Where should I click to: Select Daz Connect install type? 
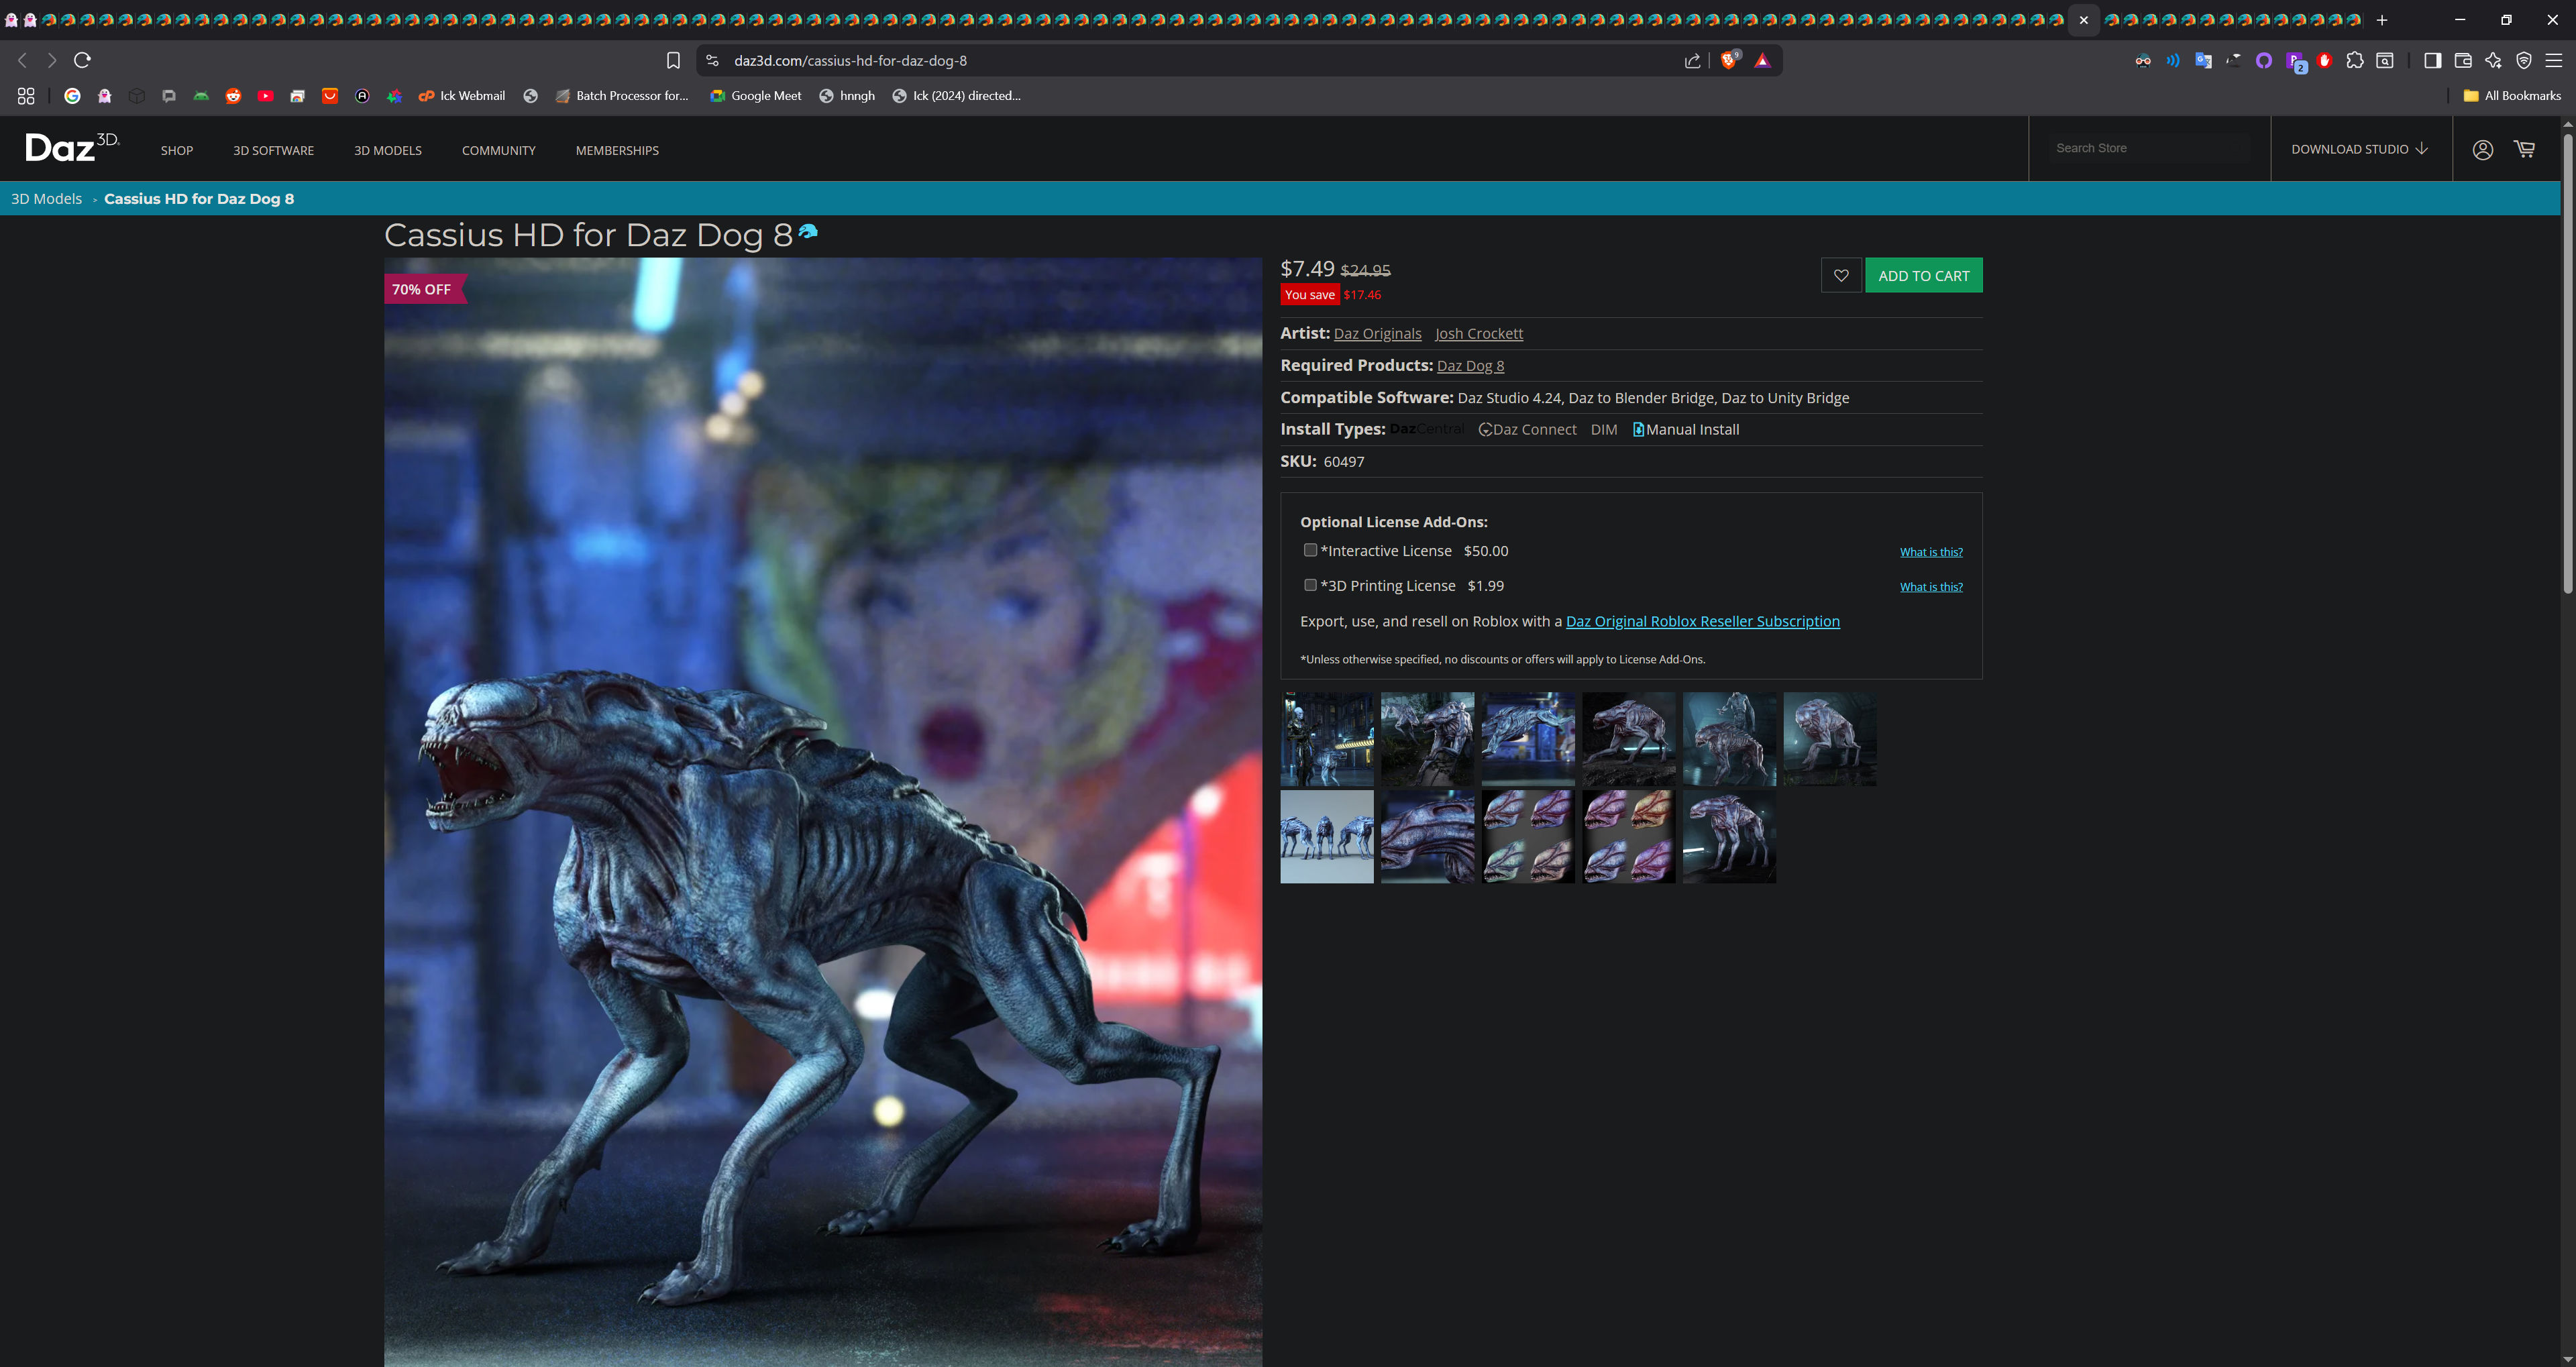[1527, 429]
